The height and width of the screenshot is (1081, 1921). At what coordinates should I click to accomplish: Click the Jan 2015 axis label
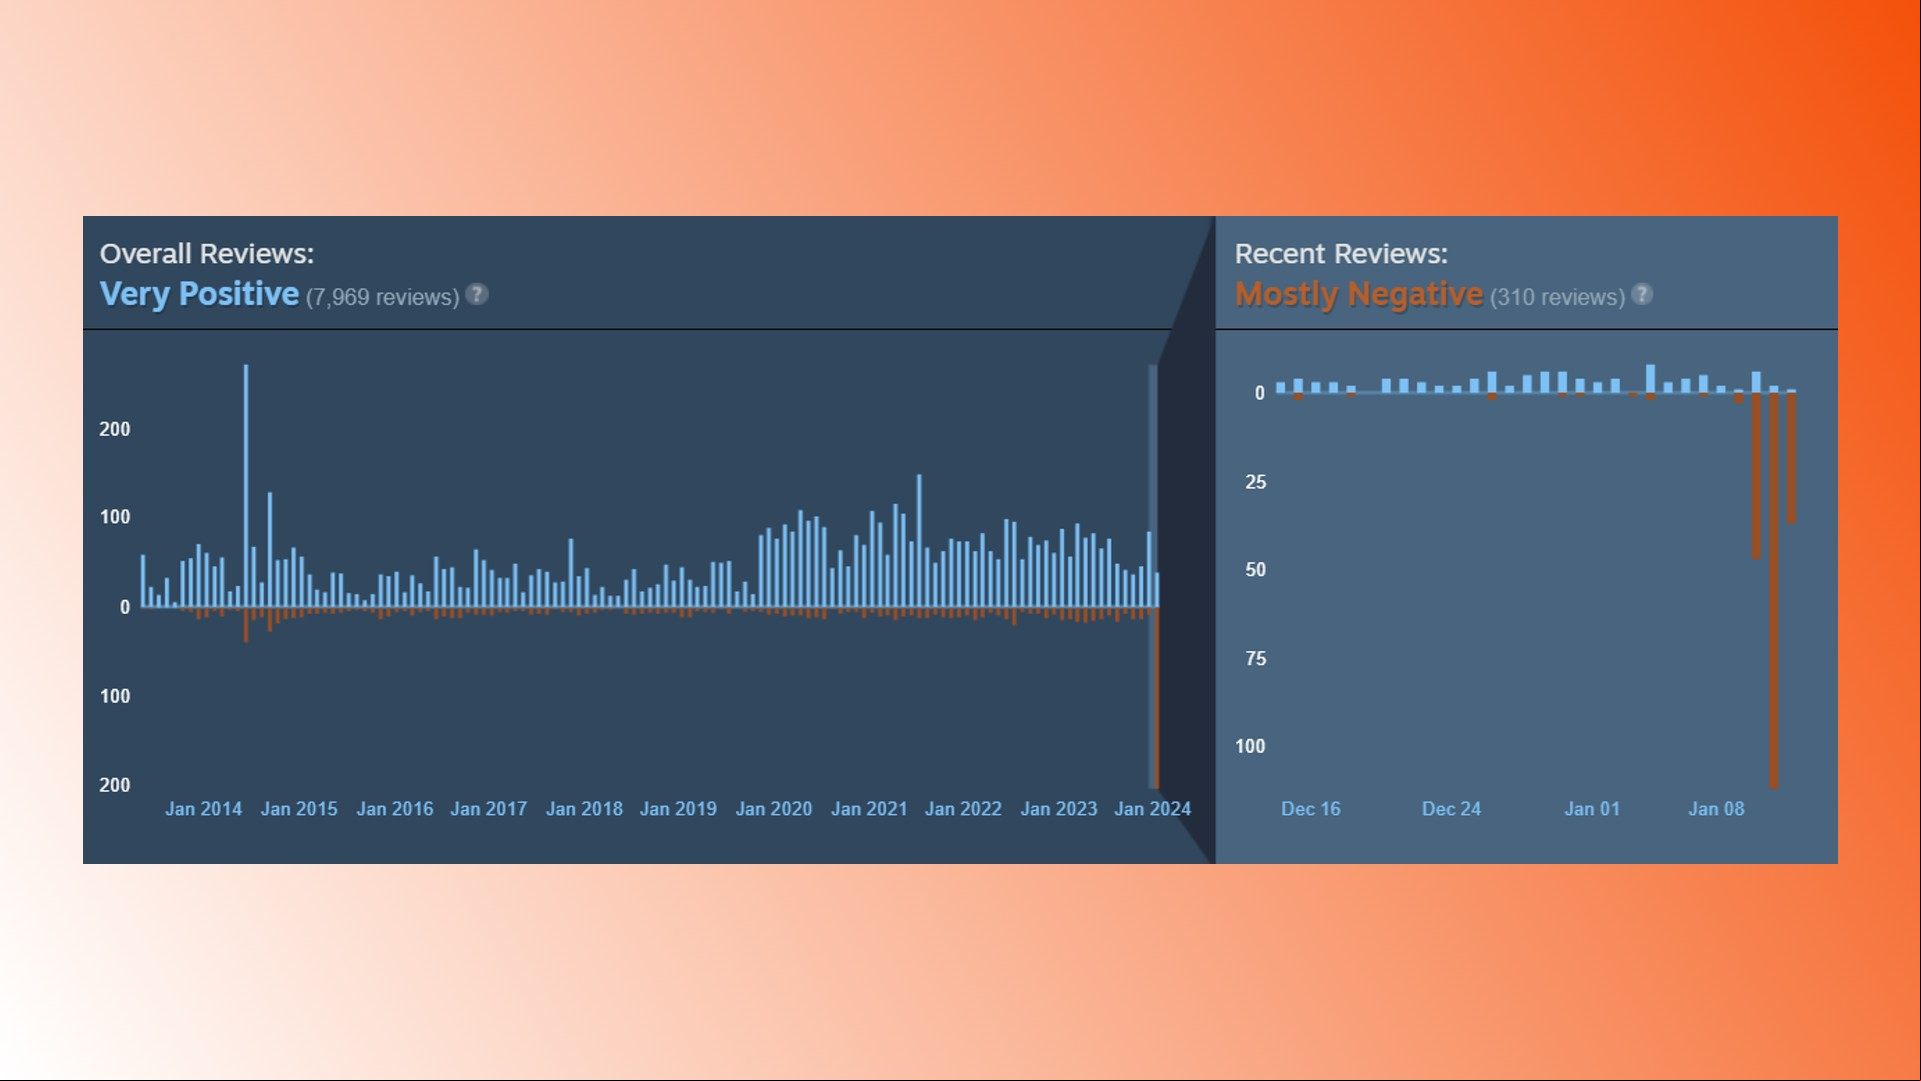click(299, 809)
